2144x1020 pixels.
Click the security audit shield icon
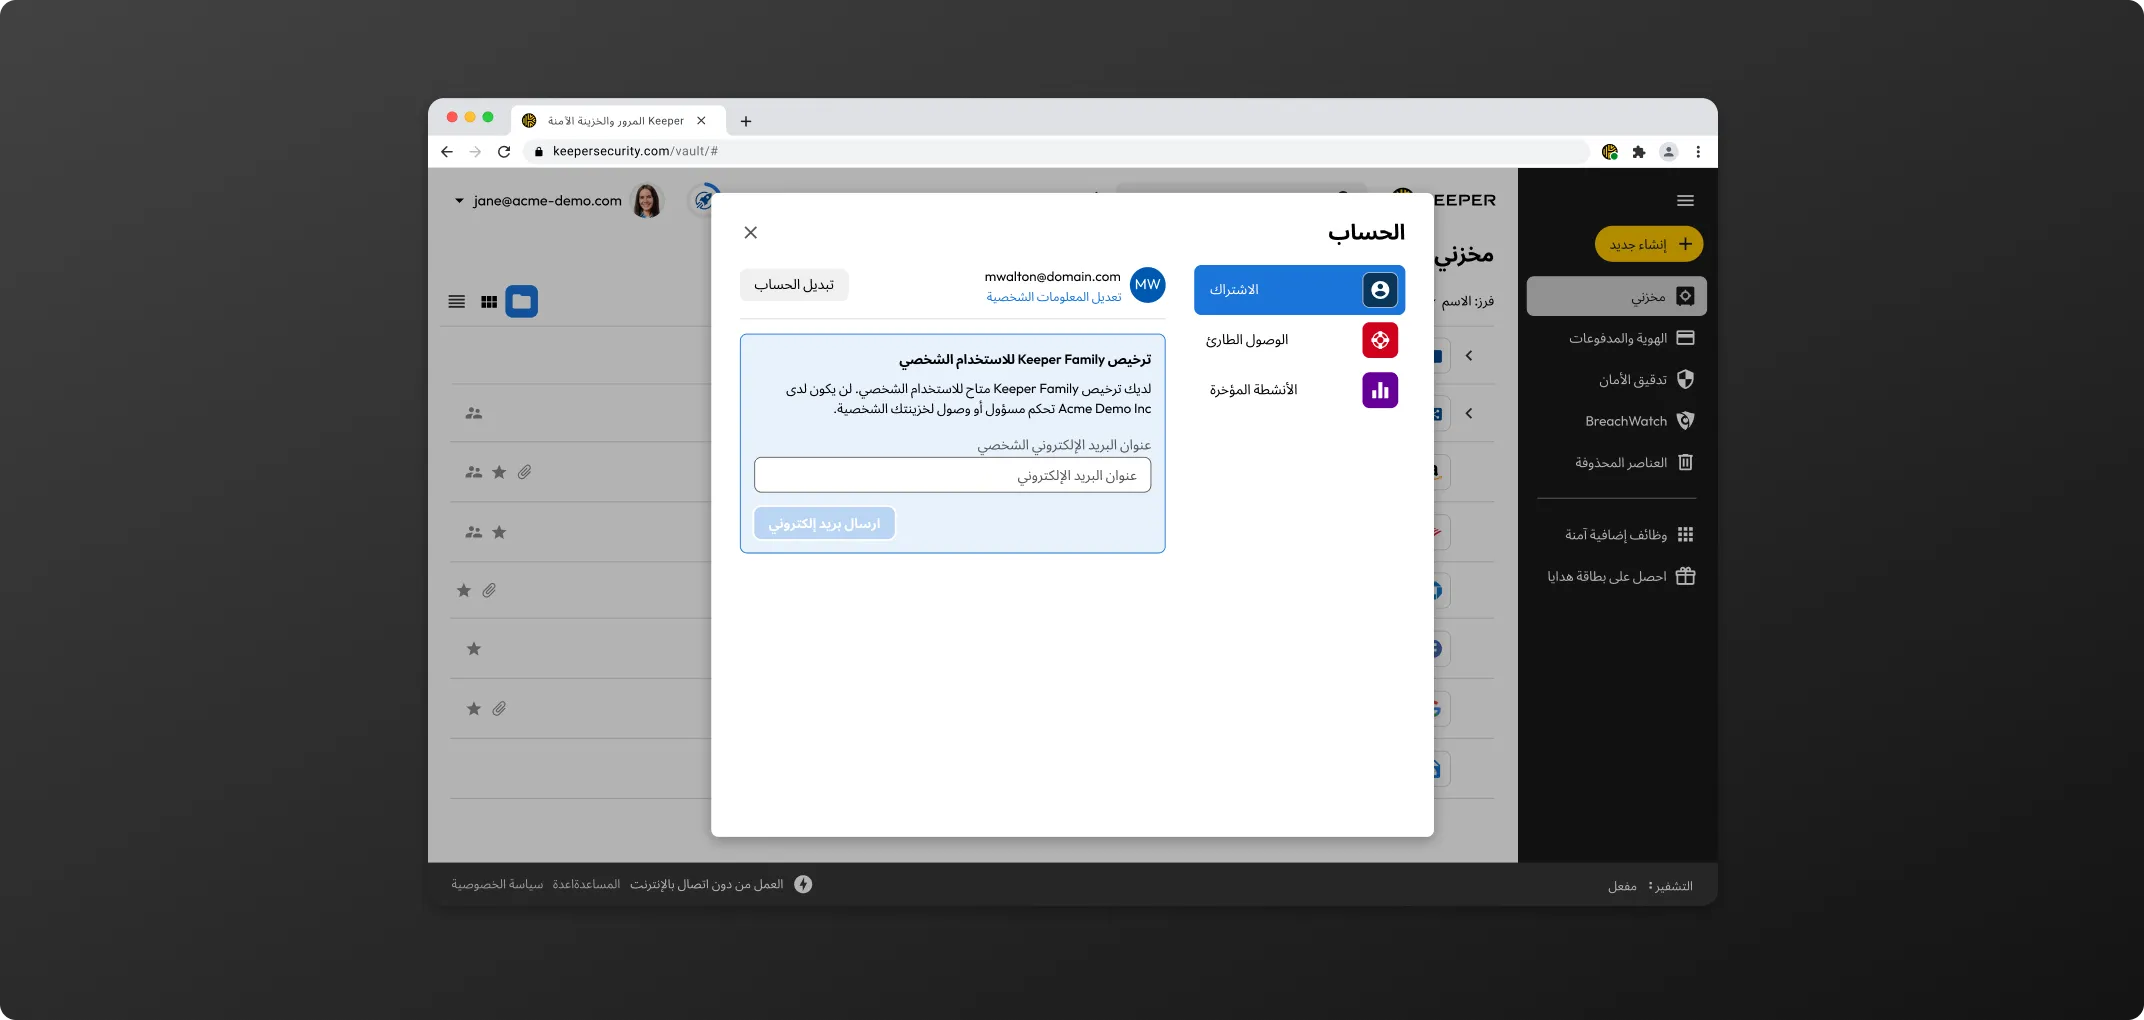tap(1685, 379)
